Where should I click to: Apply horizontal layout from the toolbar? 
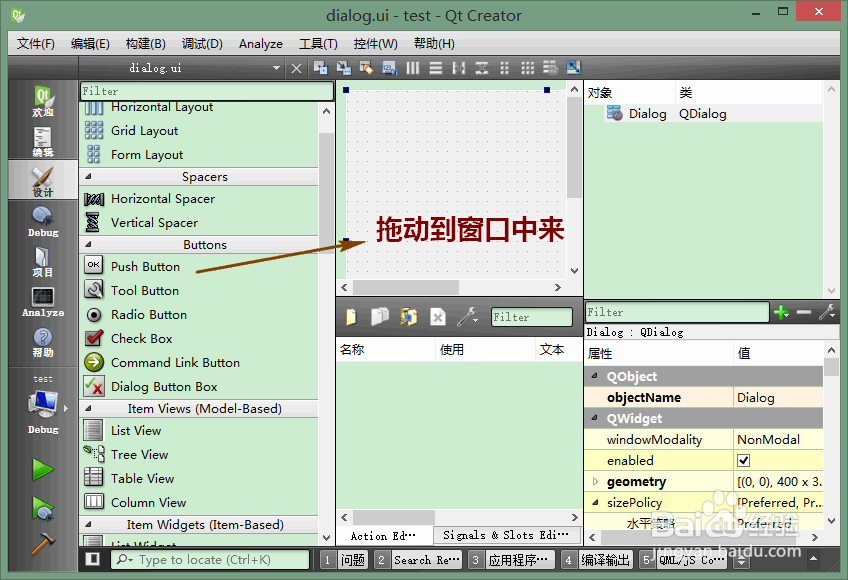tap(413, 68)
